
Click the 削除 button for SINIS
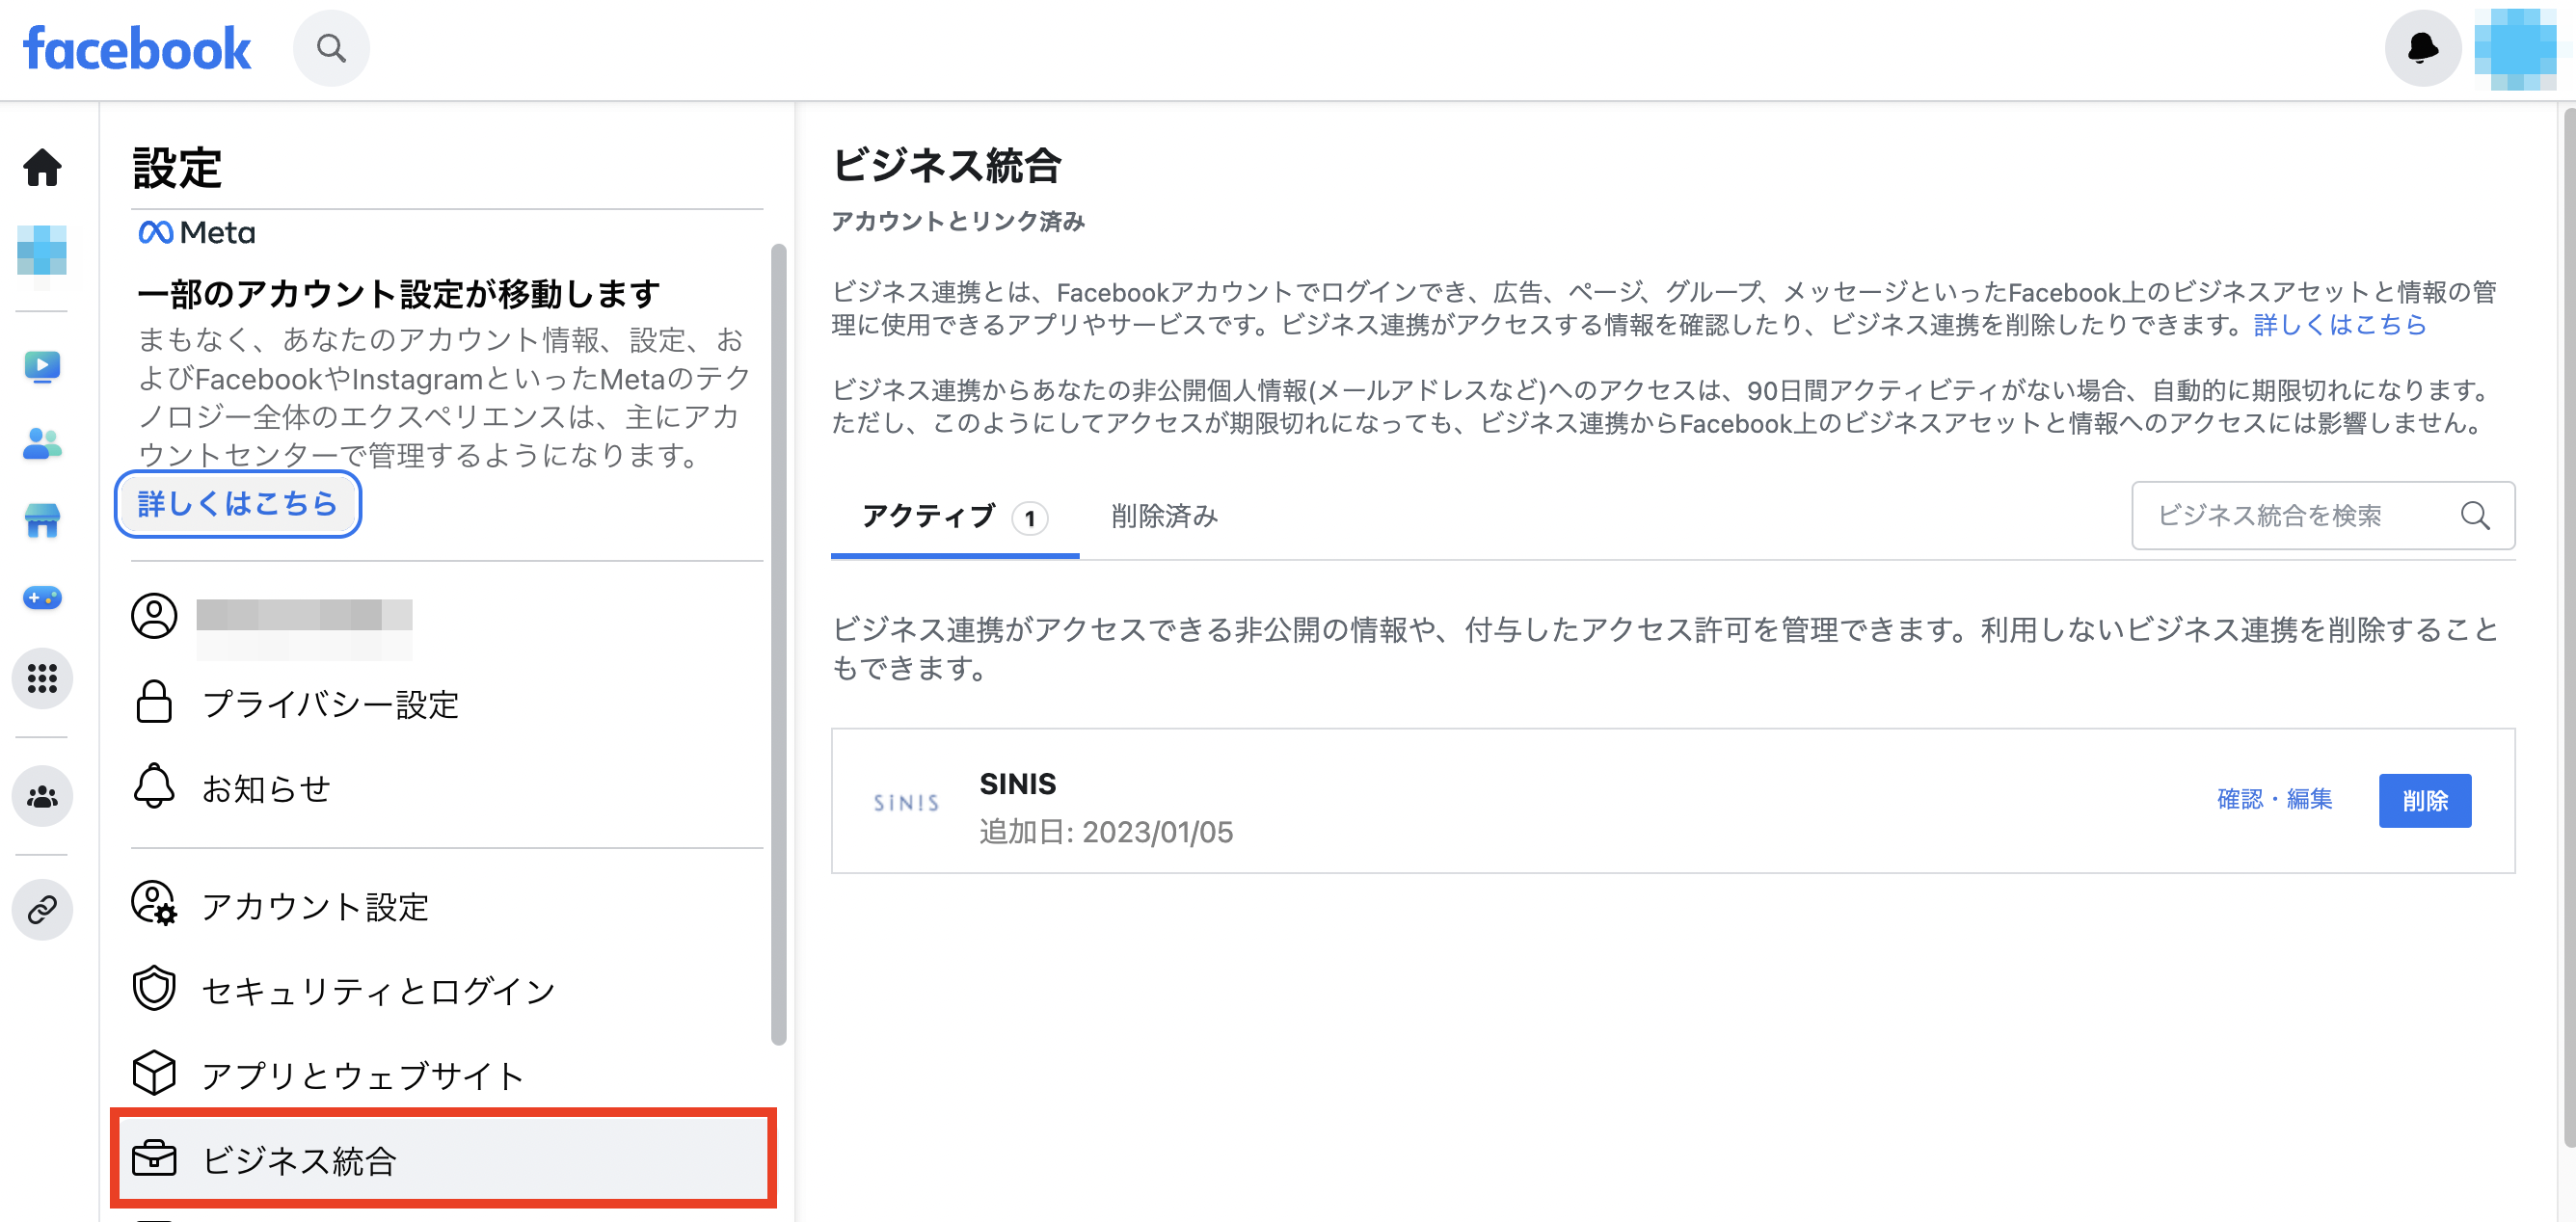pos(2424,801)
